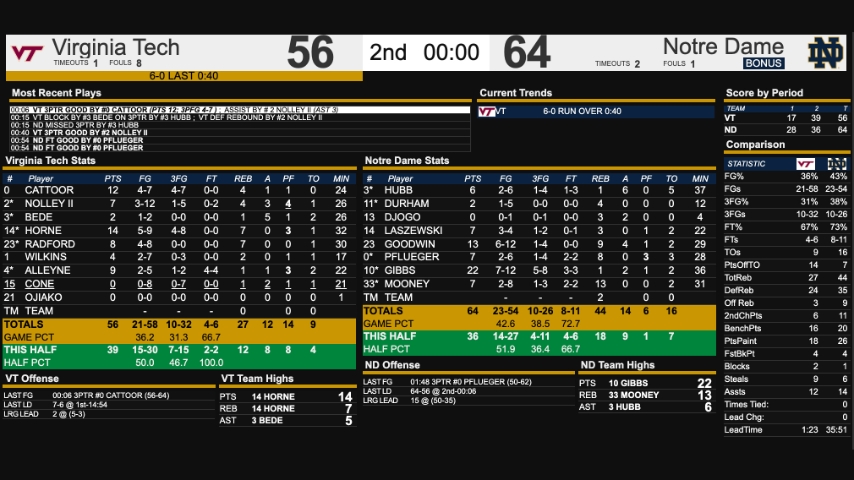
Task: Select GIBBS in the Notre Dame player list
Action: pyautogui.click(x=399, y=270)
